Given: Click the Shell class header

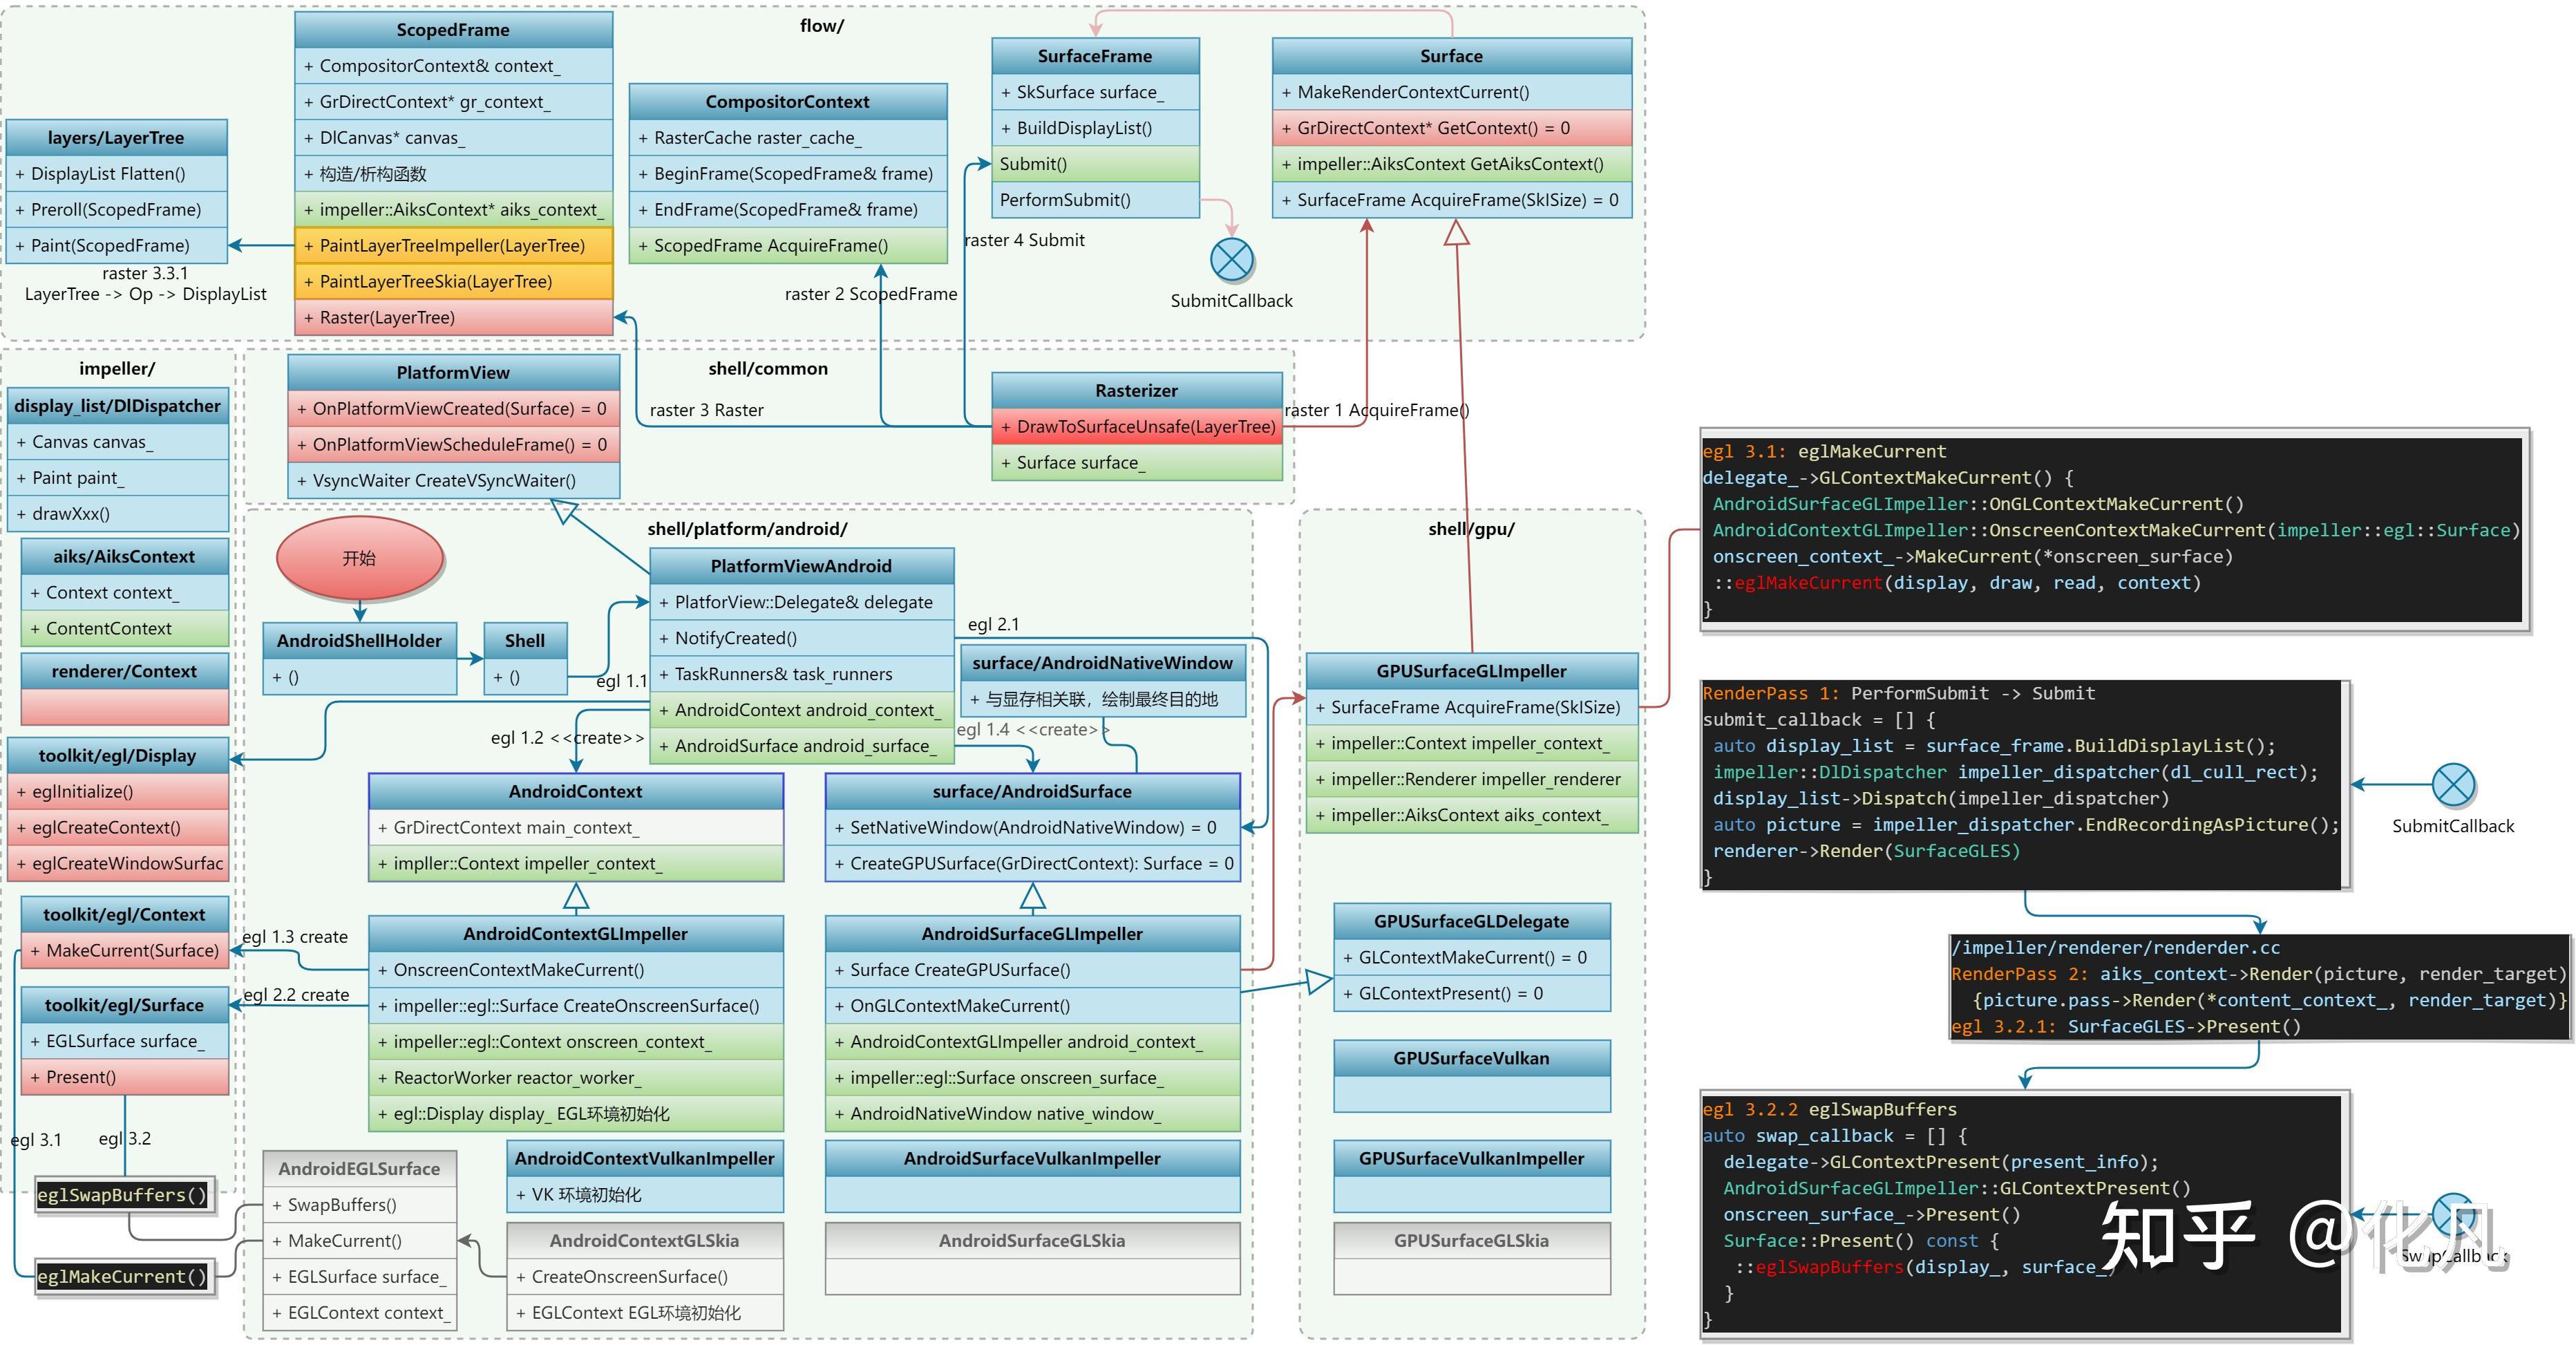Looking at the screenshot, I should (525, 640).
